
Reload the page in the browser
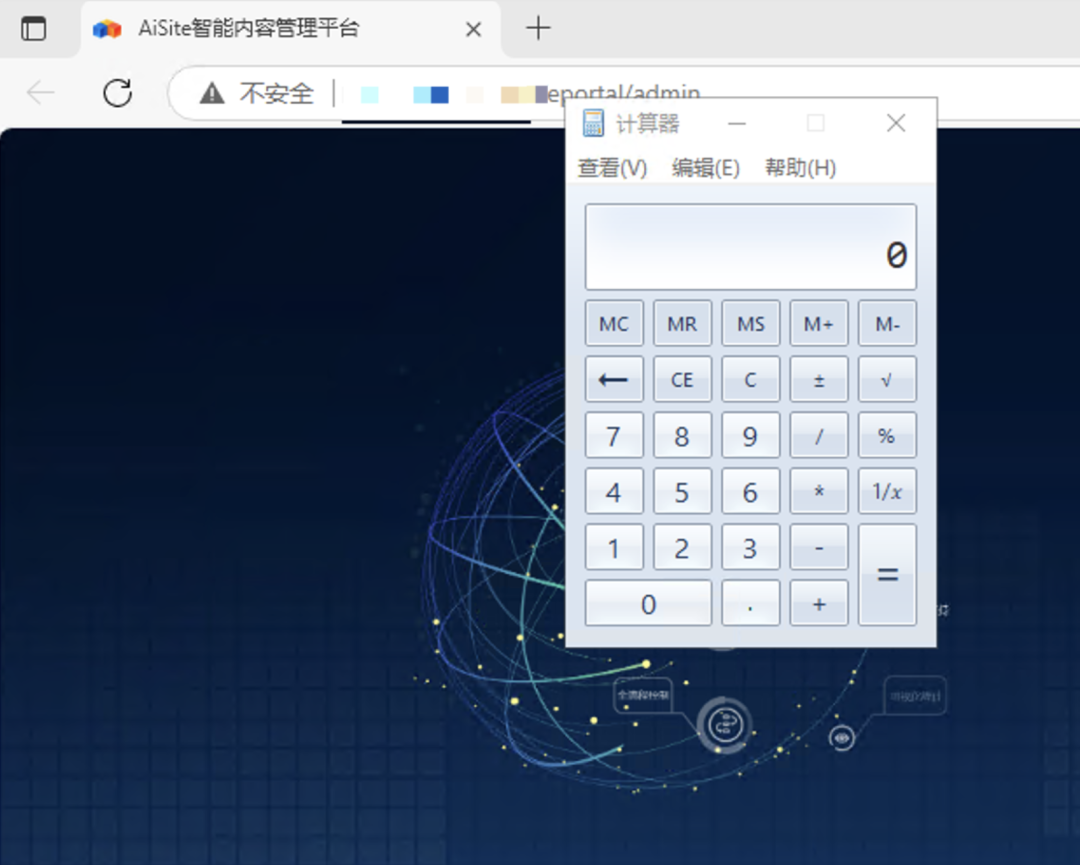118,93
